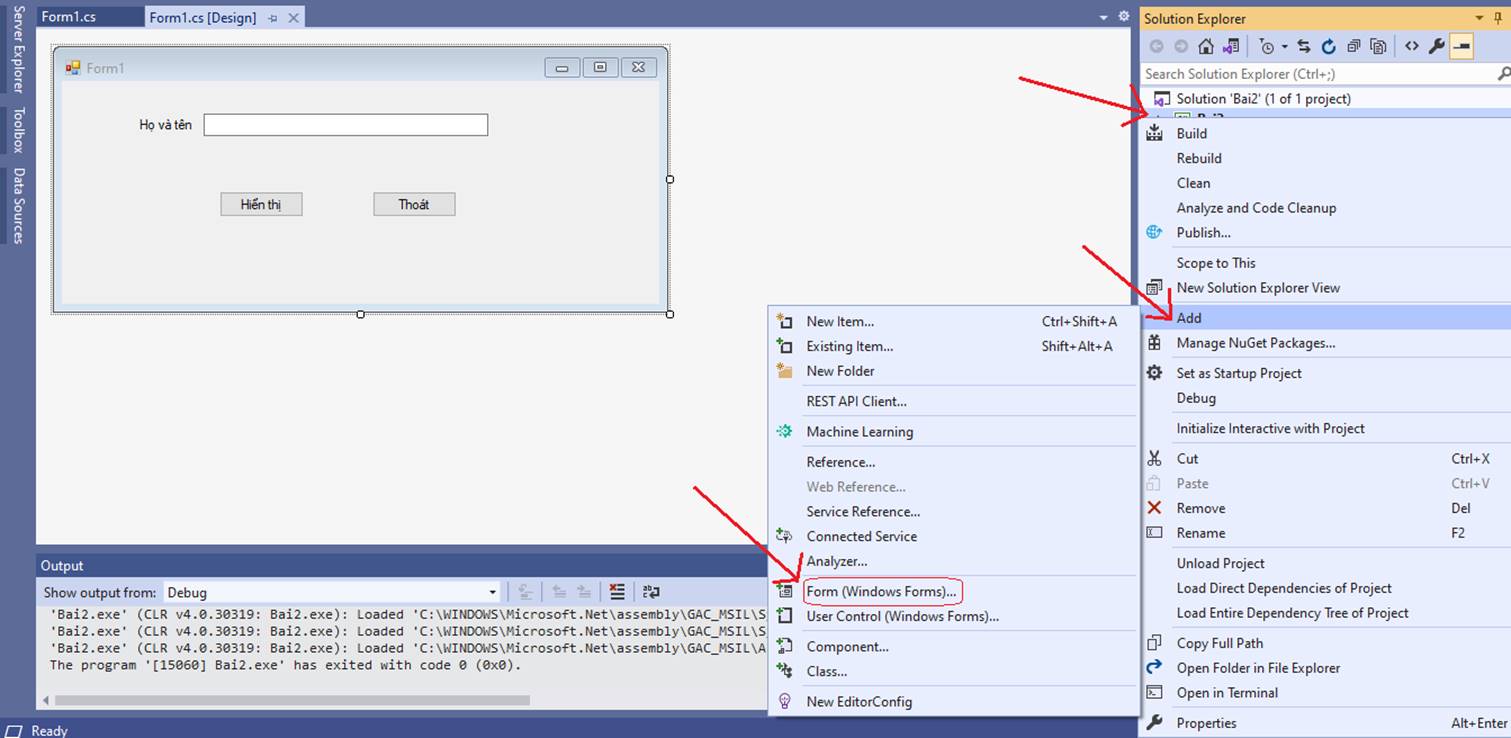The width and height of the screenshot is (1511, 738).
Task: Click the Manage NuGet Packages icon
Action: tap(1155, 343)
